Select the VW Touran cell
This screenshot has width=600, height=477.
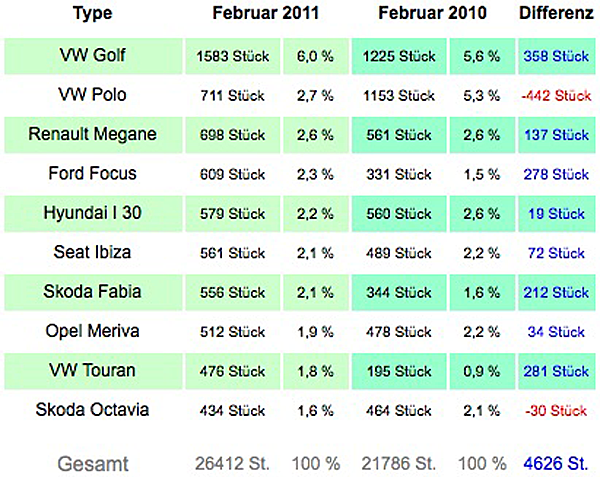93,371
